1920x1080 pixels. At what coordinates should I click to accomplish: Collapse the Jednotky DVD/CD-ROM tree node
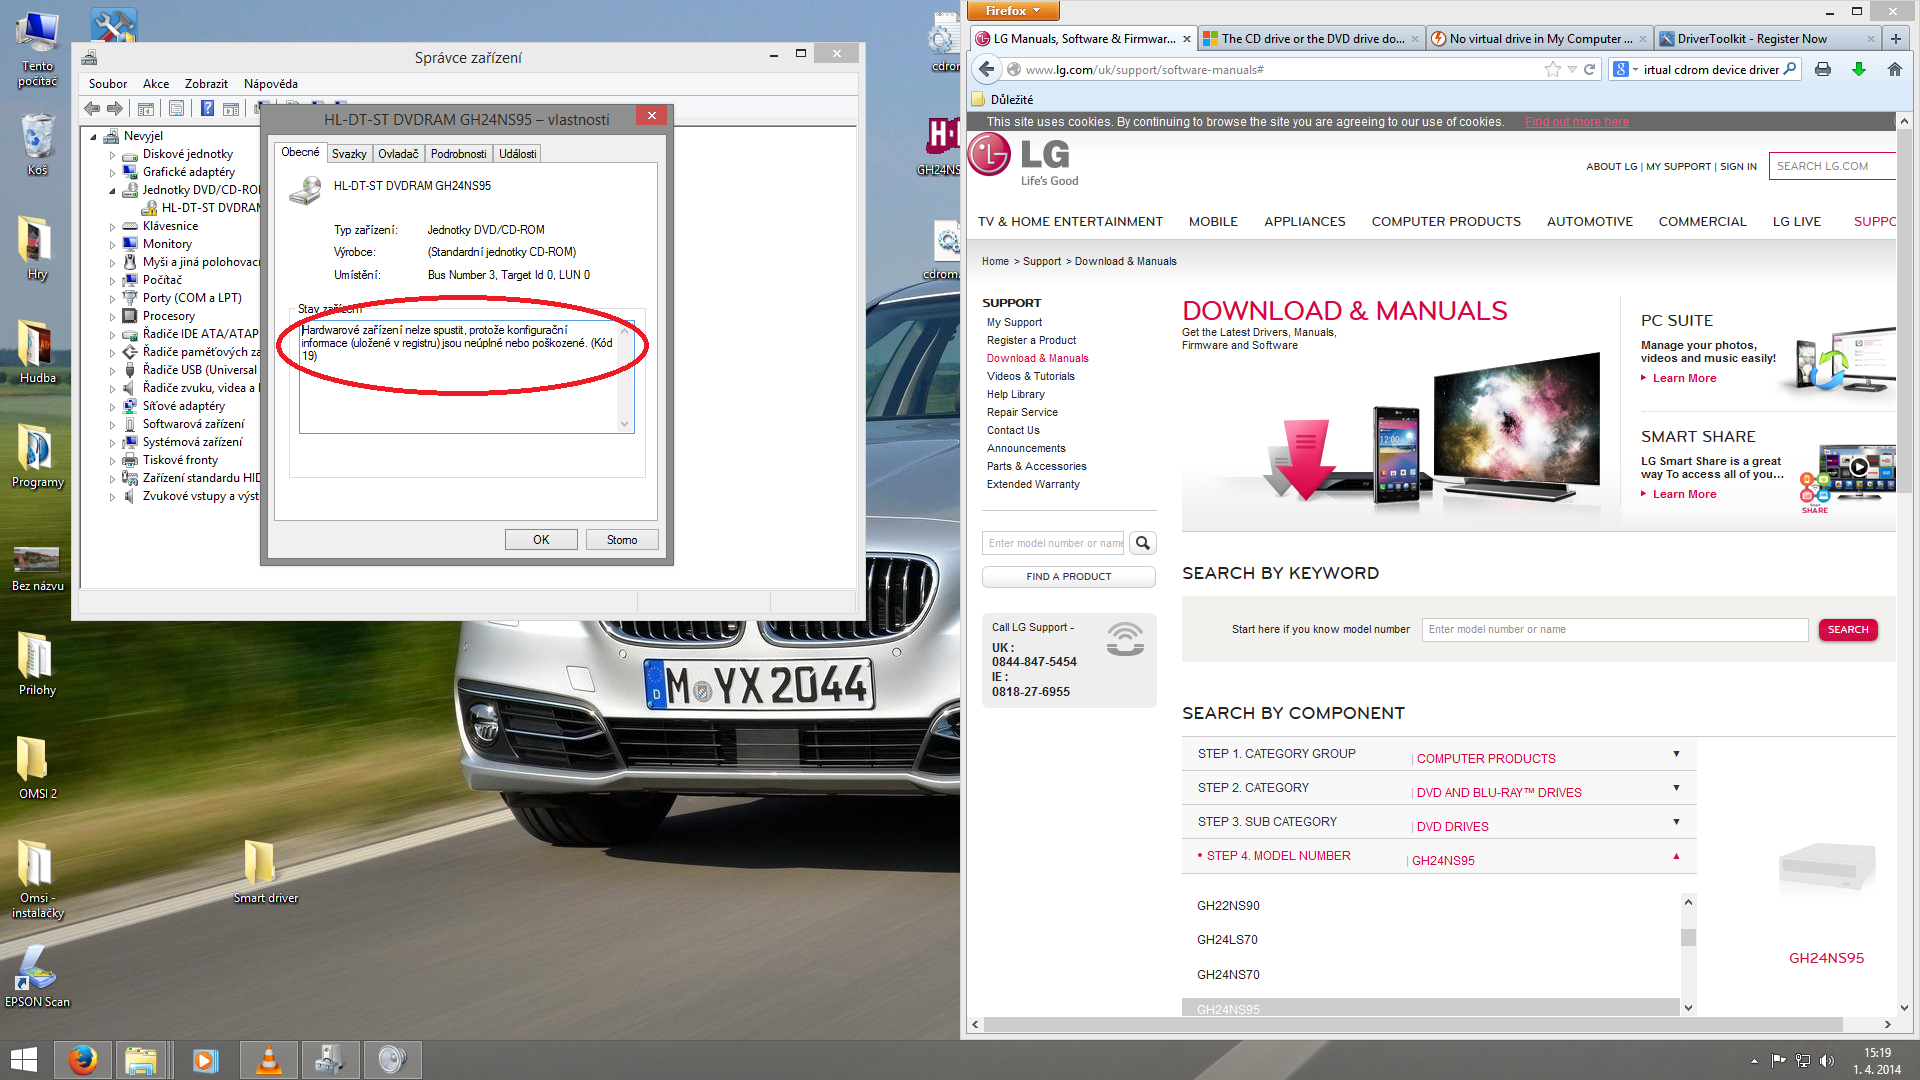112,191
